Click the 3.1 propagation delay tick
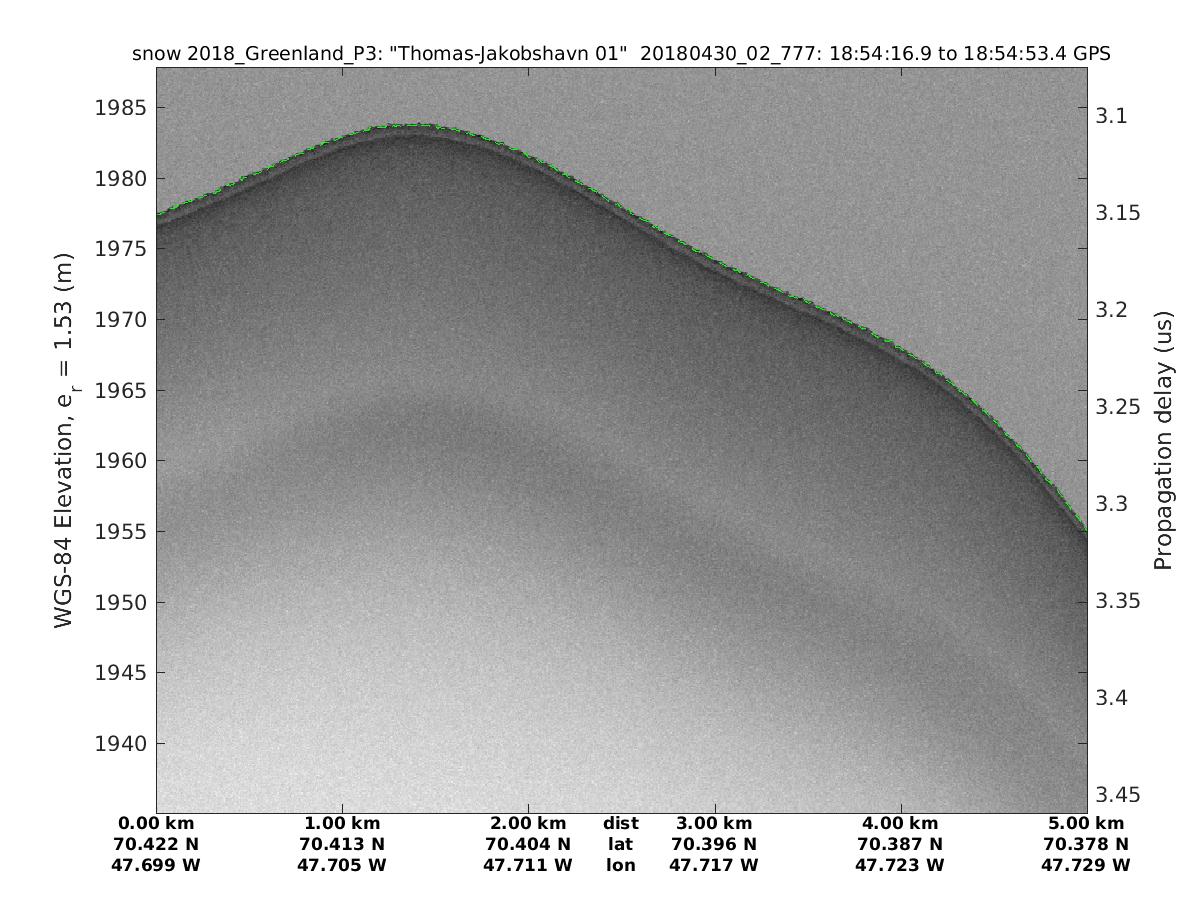The image size is (1200, 900). coord(1112,116)
